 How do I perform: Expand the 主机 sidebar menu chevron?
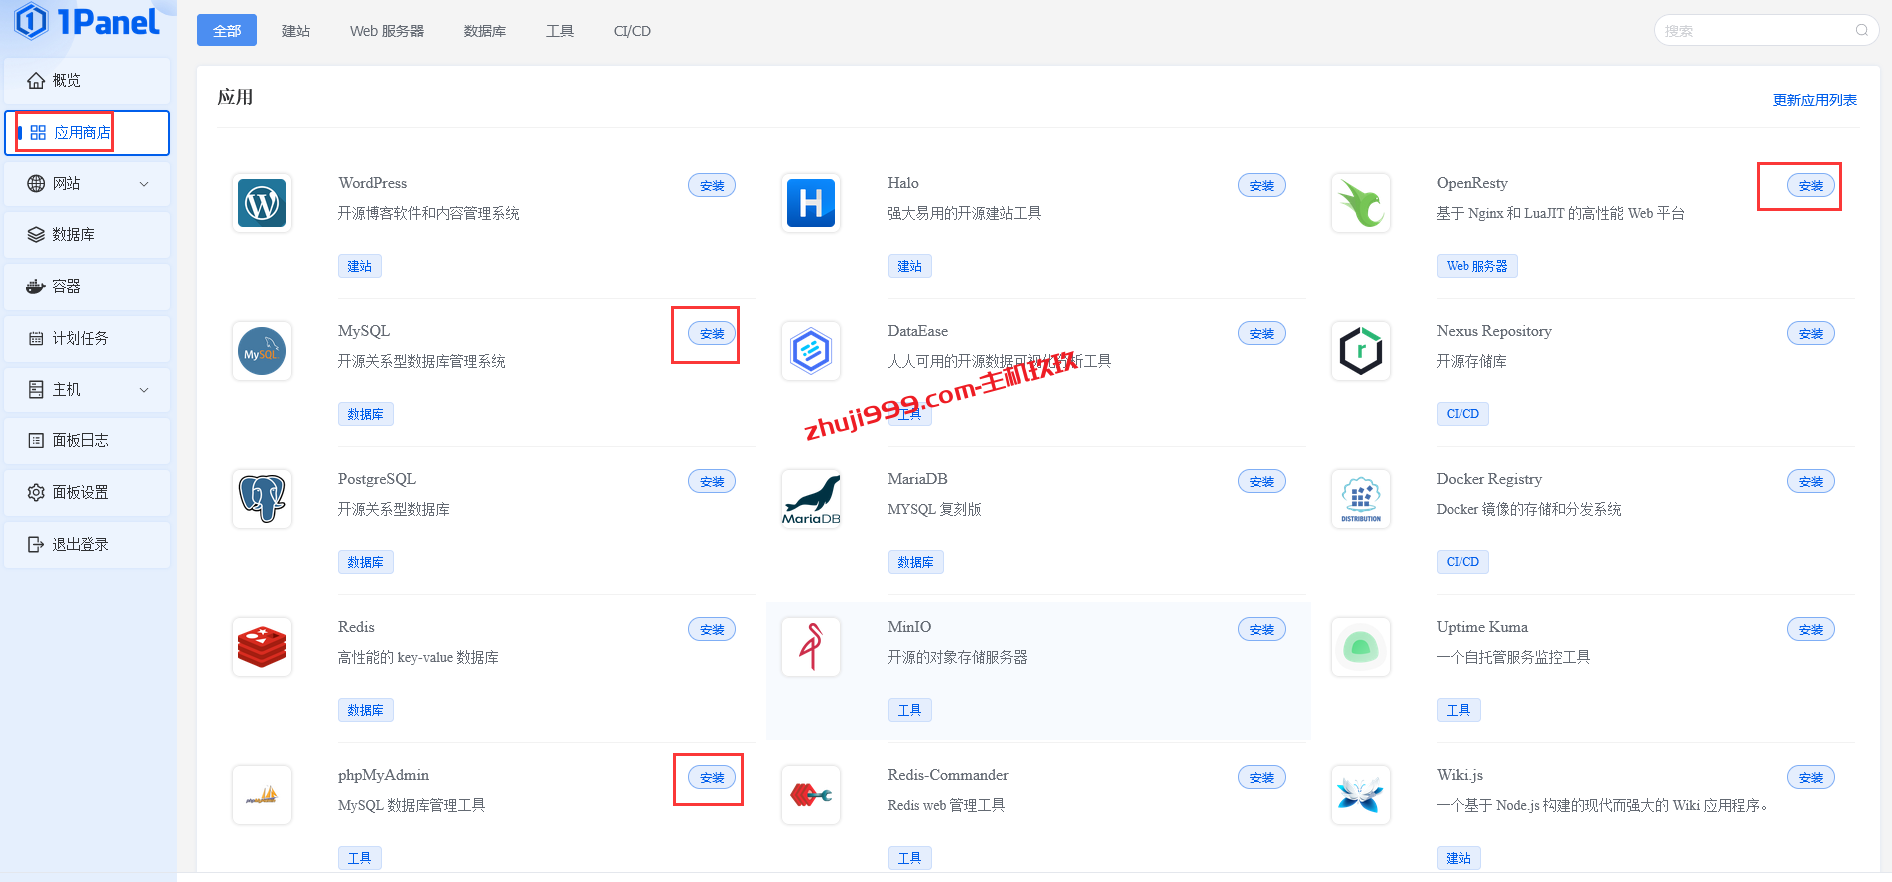[144, 390]
